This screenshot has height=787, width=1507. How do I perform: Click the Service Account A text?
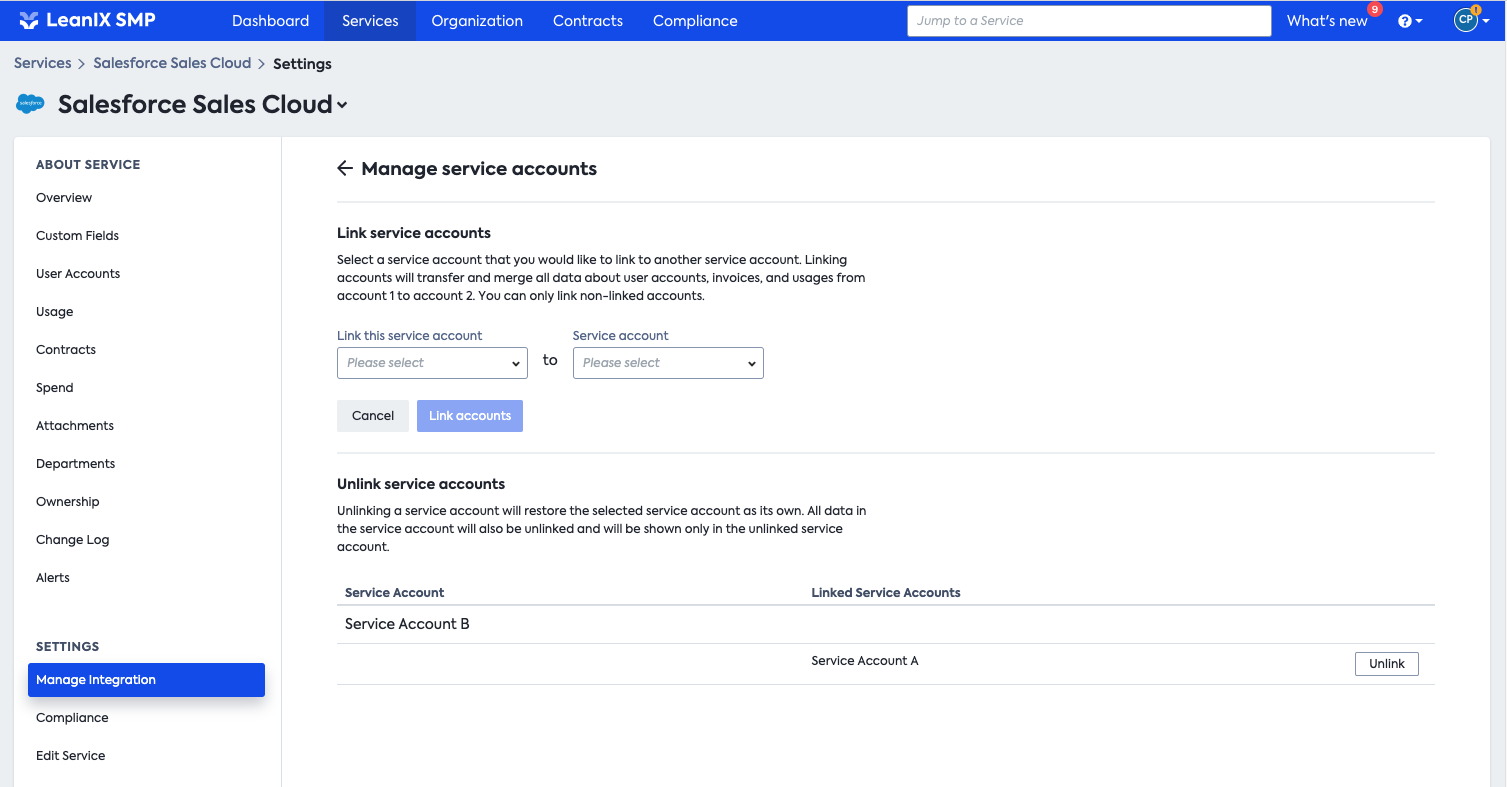click(x=864, y=661)
